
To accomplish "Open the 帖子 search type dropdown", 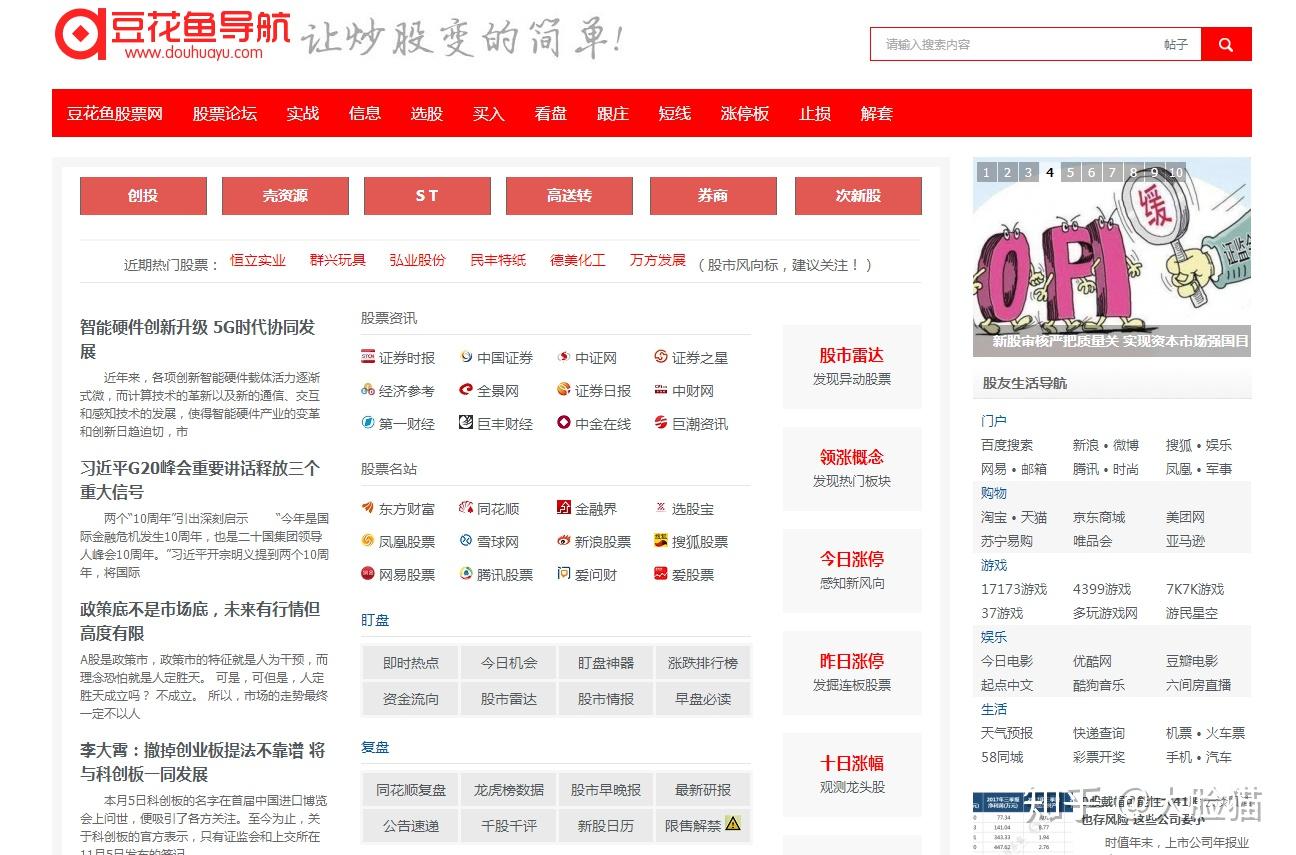I will 1176,44.
